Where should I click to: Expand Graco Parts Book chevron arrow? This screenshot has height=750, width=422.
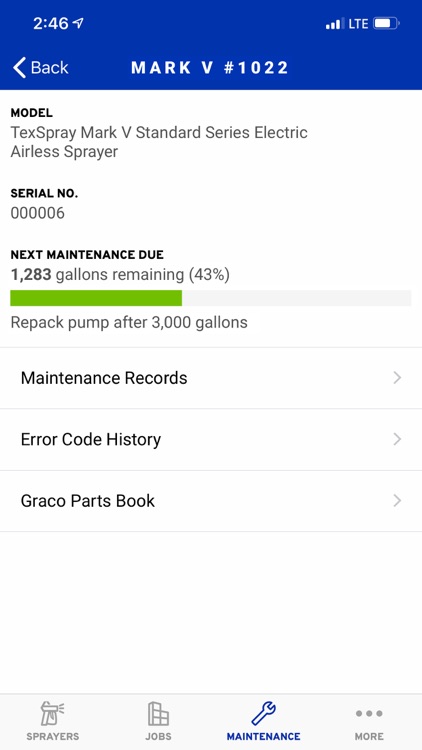pos(397,501)
